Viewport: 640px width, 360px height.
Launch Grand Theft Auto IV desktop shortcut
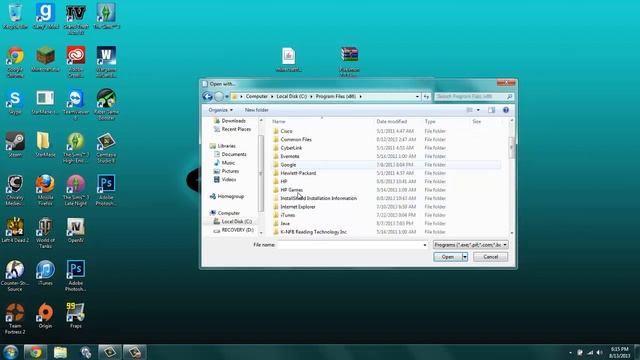pyautogui.click(x=76, y=19)
